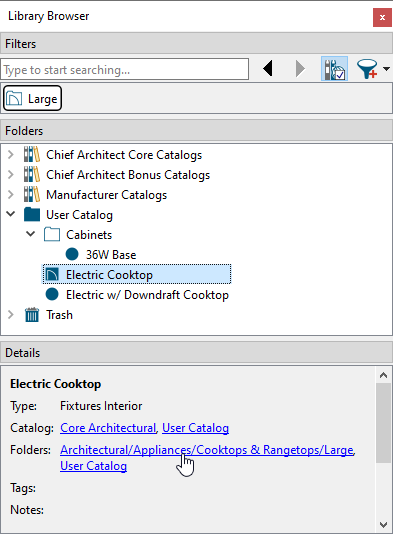Click the Details scrollbar thumb
This screenshot has width=393, height=534.
(x=383, y=423)
